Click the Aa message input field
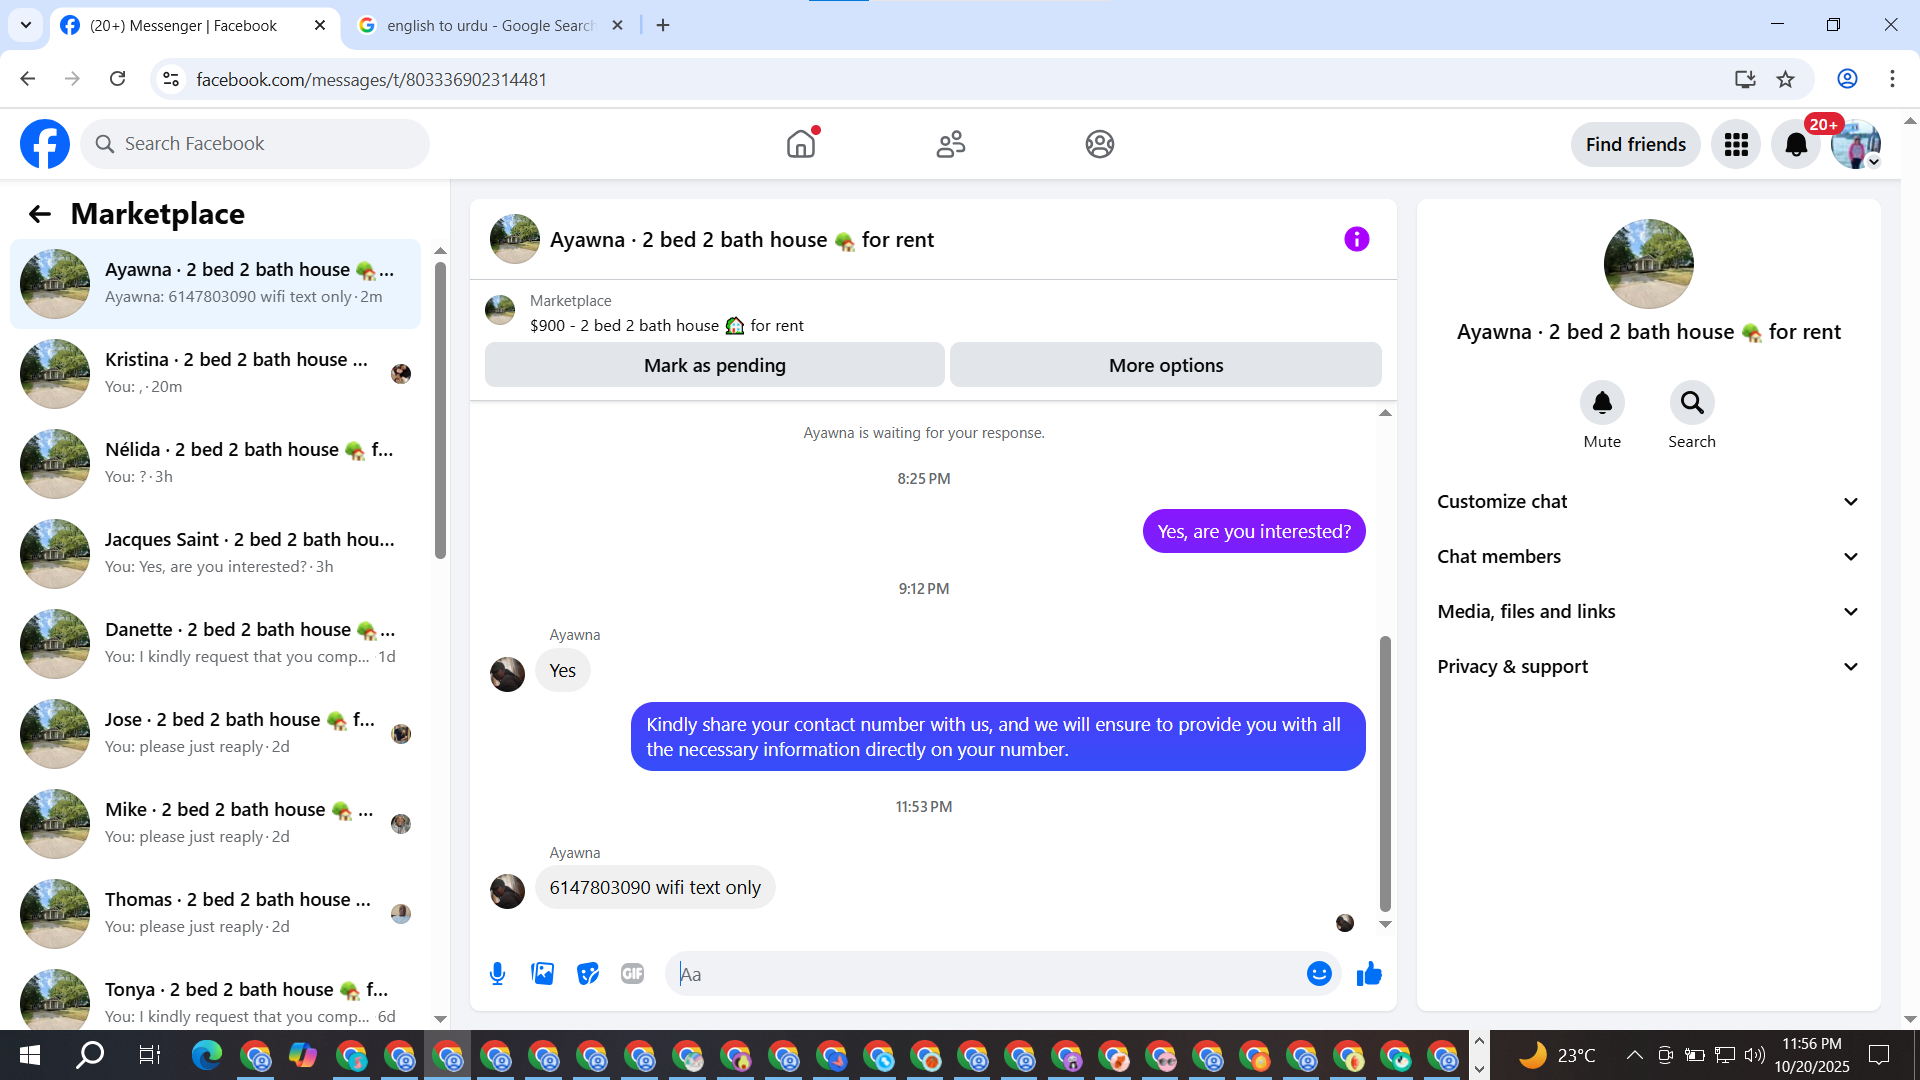Image resolution: width=1920 pixels, height=1080 pixels. 985,974
